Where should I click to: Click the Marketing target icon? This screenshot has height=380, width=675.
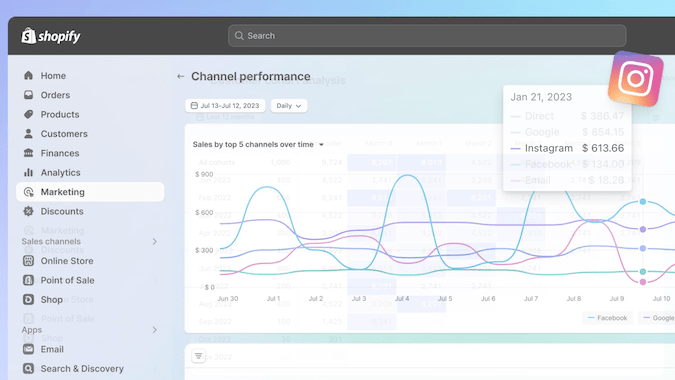28,192
